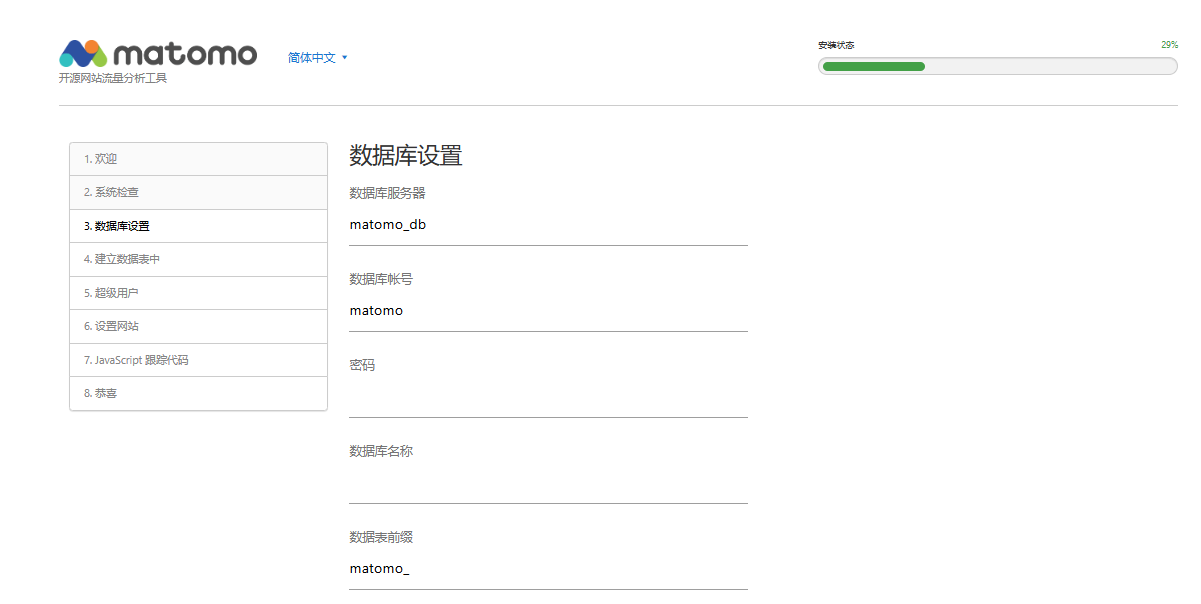The height and width of the screenshot is (604, 1201).
Task: Open the 简体中文 language dropdown
Action: (x=313, y=57)
